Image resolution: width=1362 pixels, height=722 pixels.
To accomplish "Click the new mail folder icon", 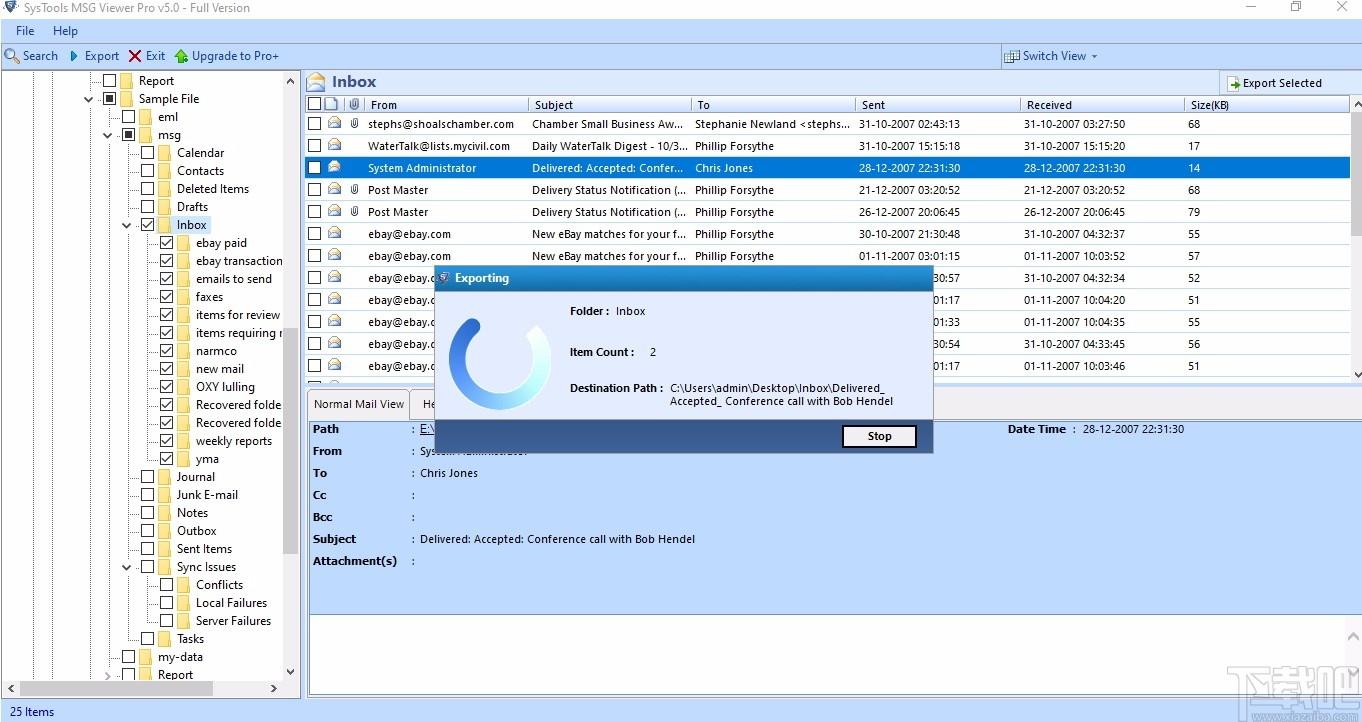I will point(184,369).
